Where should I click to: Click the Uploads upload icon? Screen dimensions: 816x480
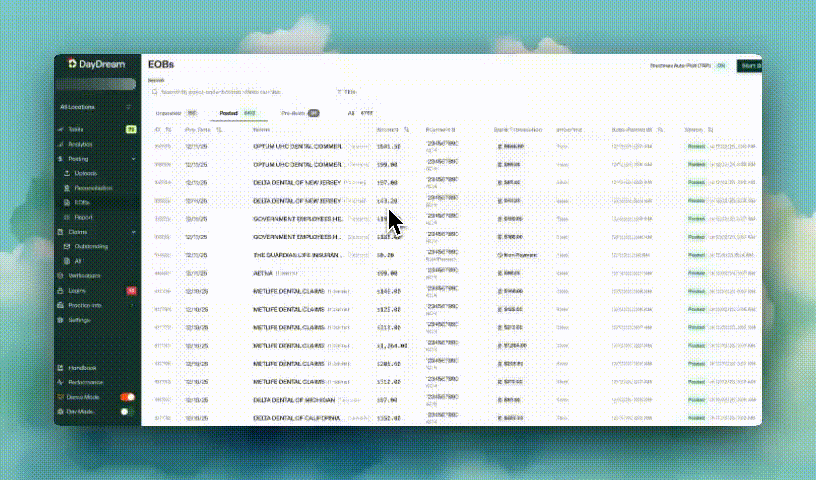tap(67, 173)
